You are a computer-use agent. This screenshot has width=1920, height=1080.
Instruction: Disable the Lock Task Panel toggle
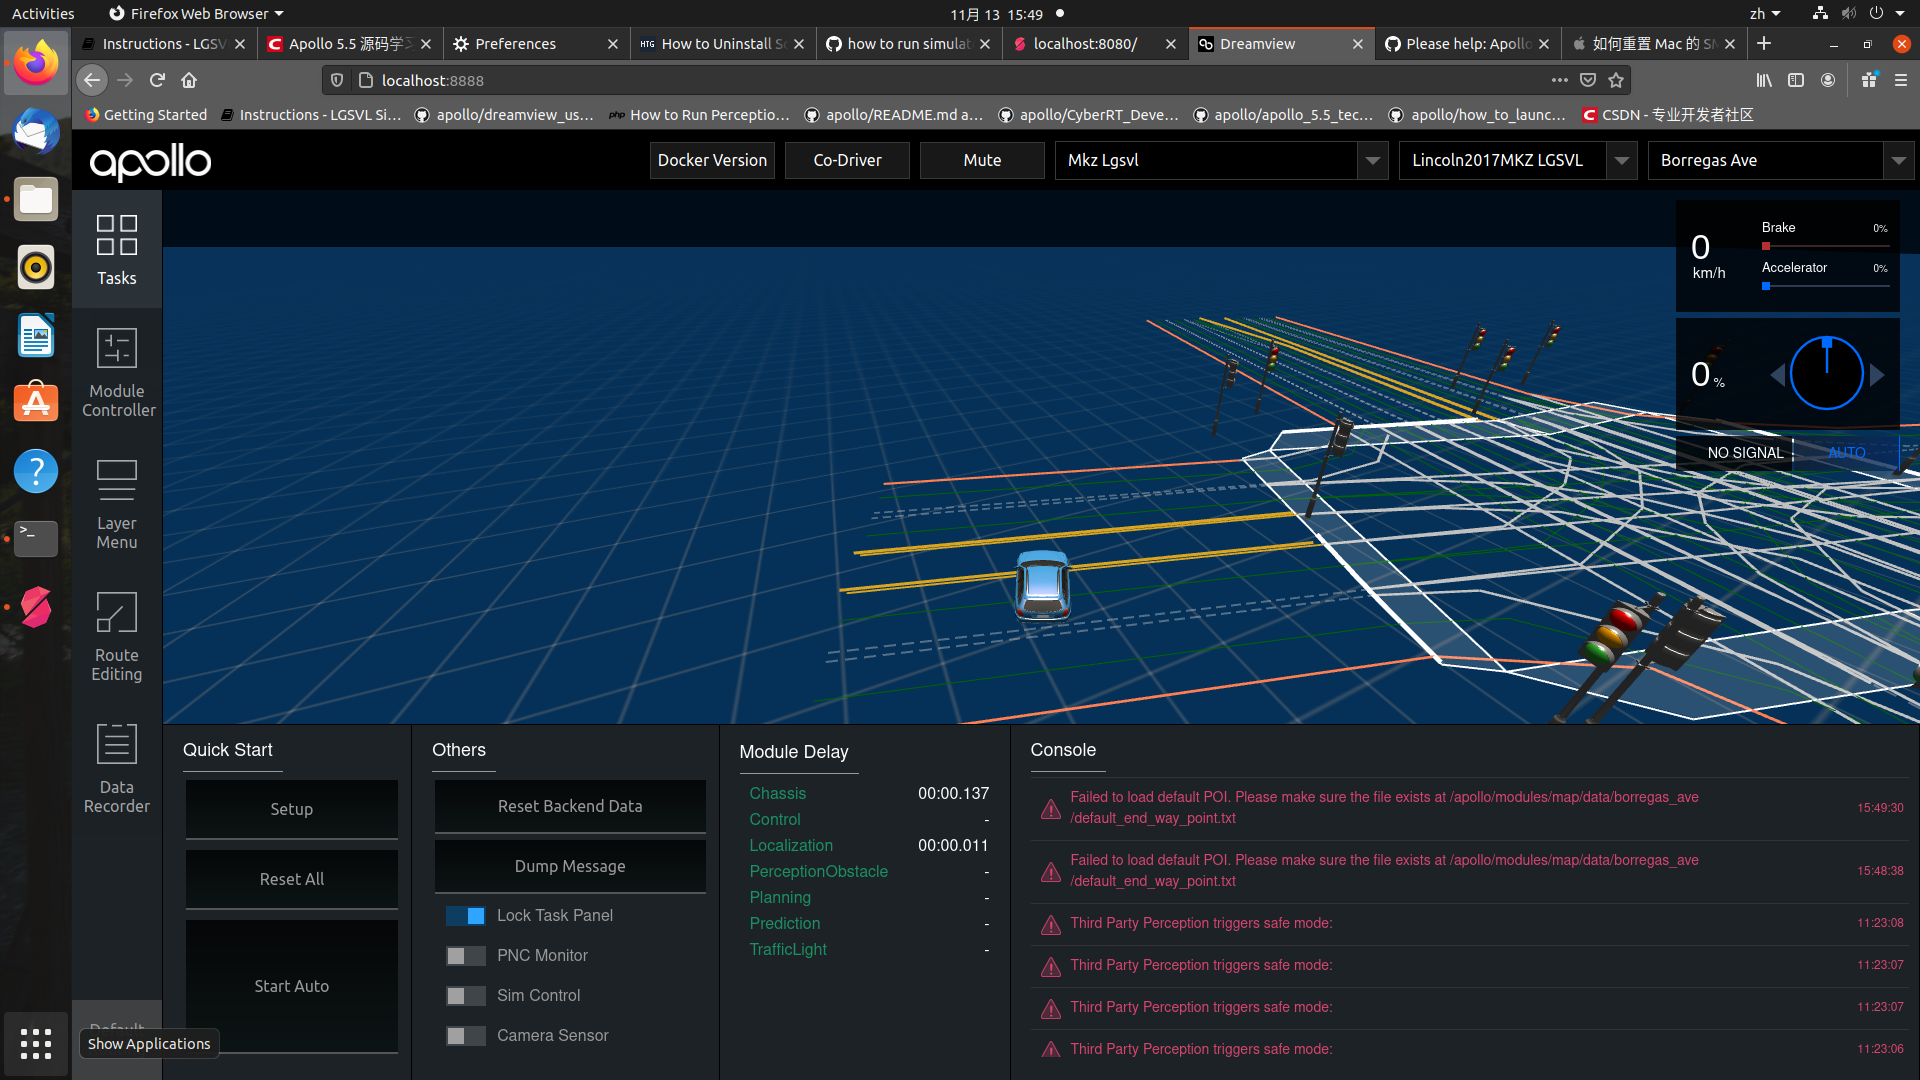point(465,915)
